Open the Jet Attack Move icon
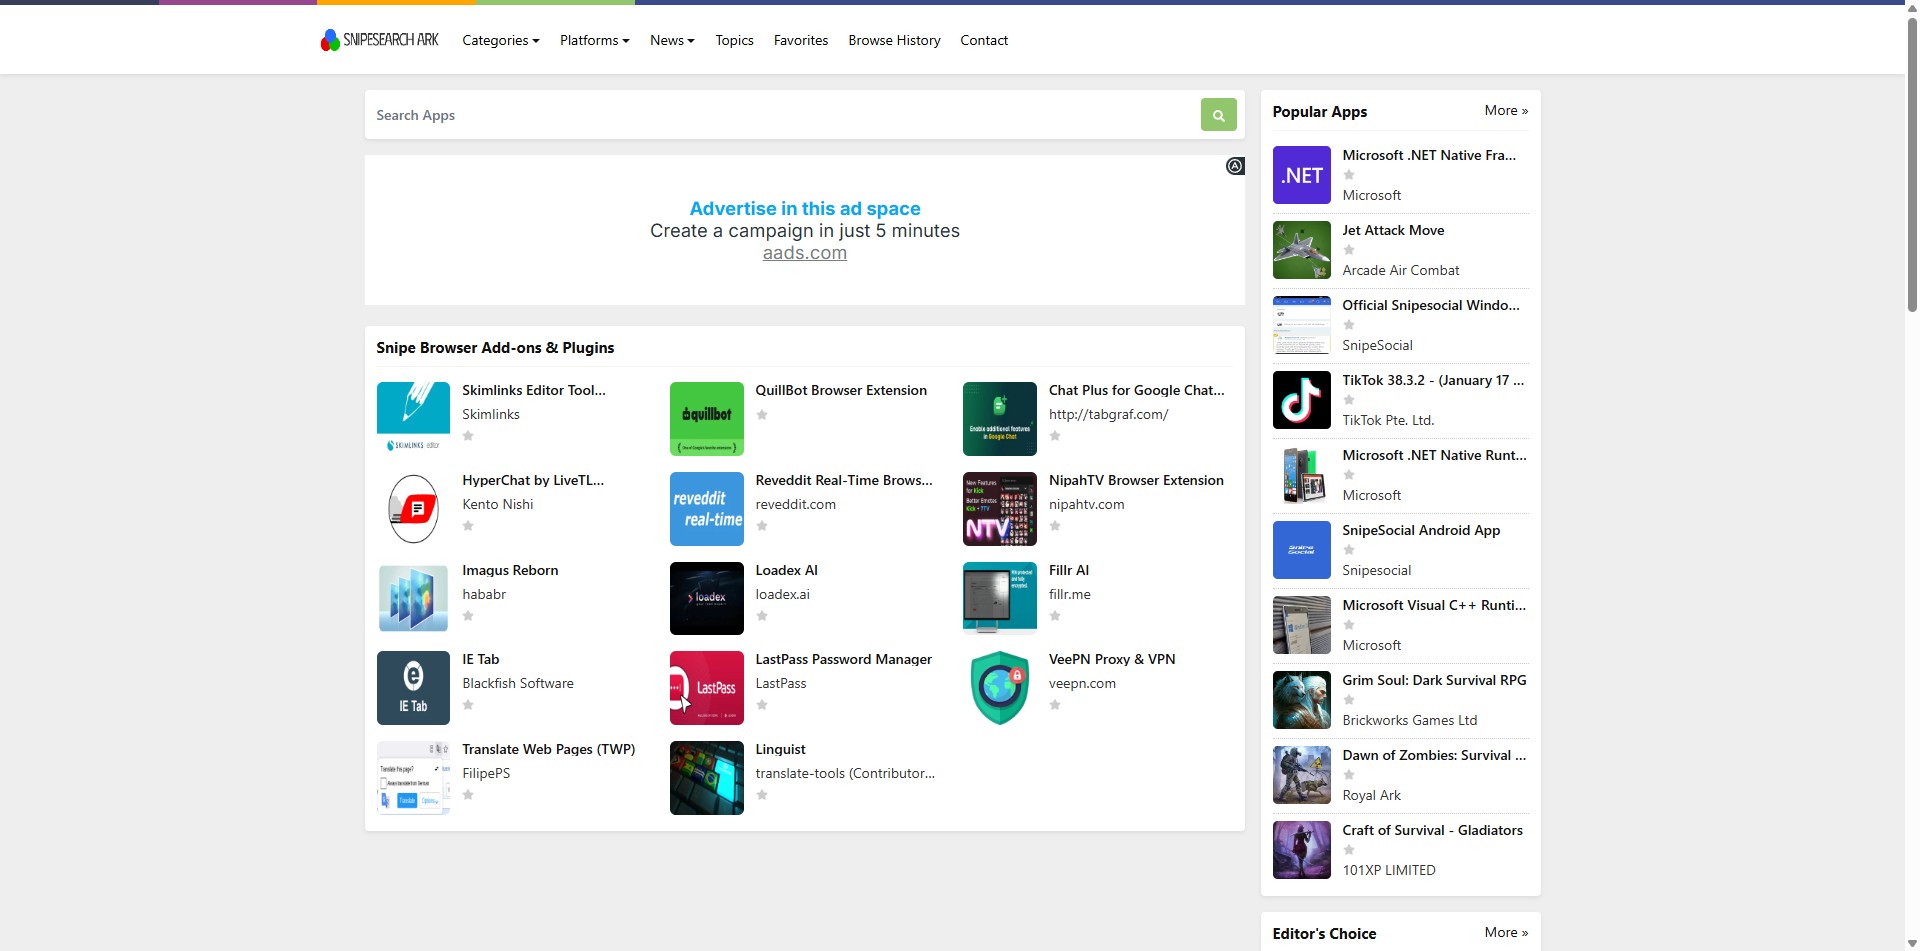Viewport: 1920px width, 951px height. 1301,250
